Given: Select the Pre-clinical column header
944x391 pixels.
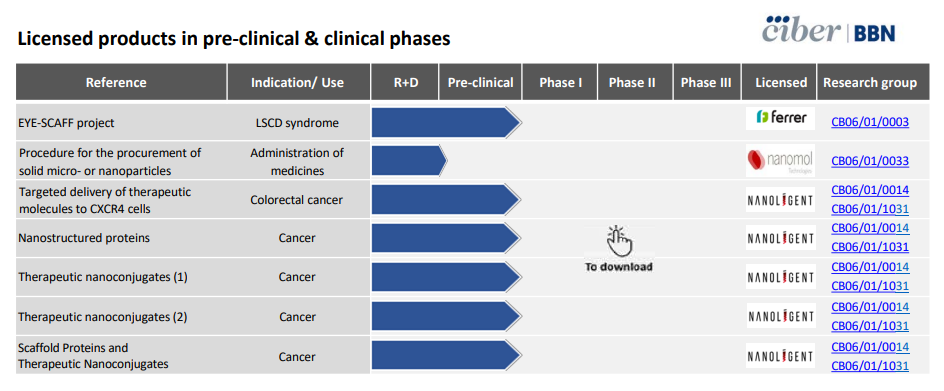Looking at the screenshot, I should pos(480,83).
